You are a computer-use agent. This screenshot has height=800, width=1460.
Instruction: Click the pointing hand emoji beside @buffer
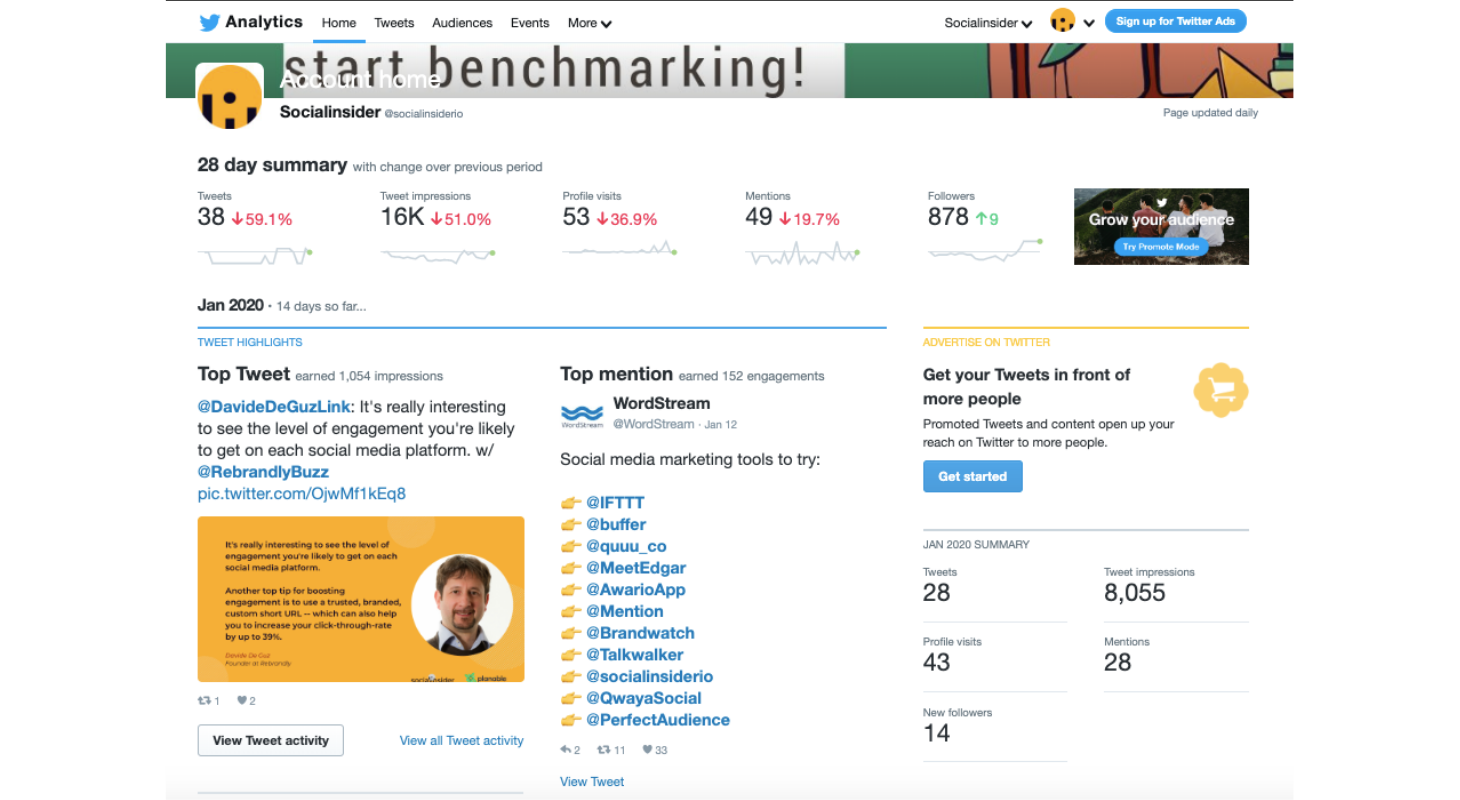(x=571, y=524)
